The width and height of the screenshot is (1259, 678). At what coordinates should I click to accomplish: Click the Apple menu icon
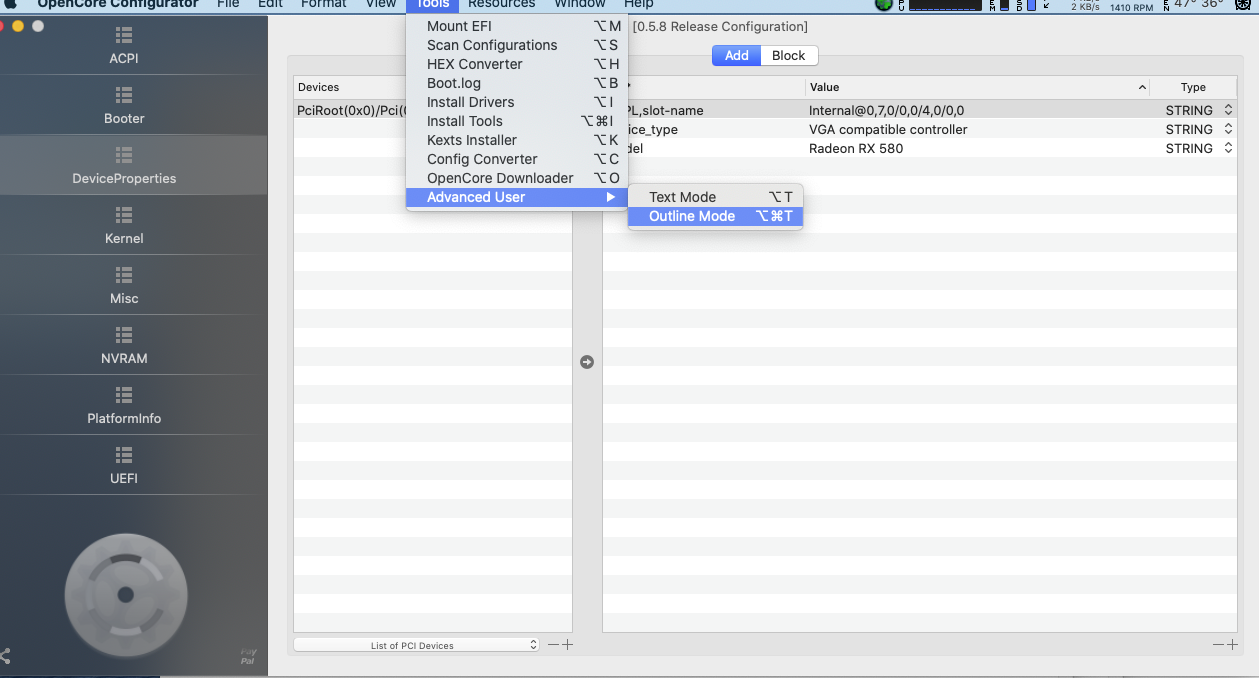(x=12, y=4)
